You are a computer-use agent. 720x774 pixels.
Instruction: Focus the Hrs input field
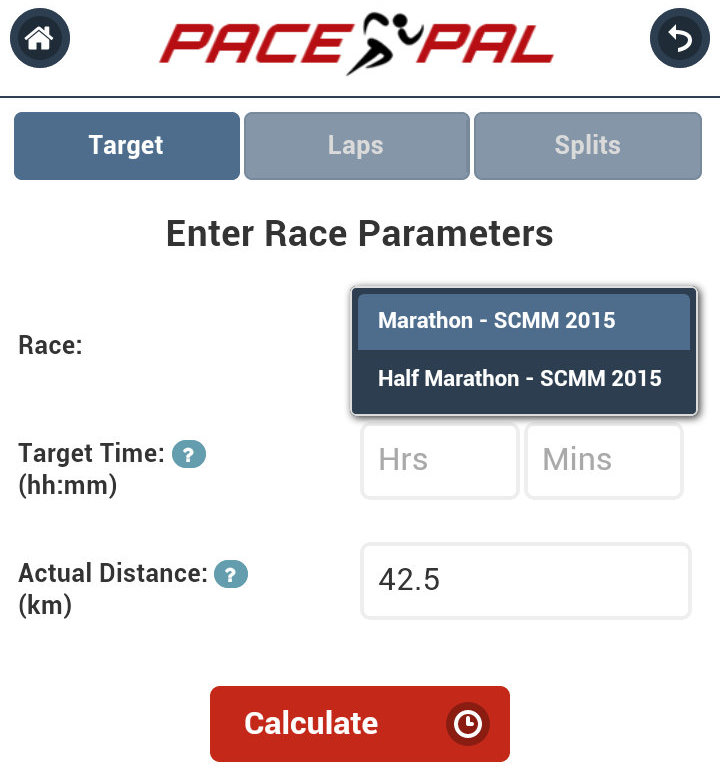[x=440, y=460]
